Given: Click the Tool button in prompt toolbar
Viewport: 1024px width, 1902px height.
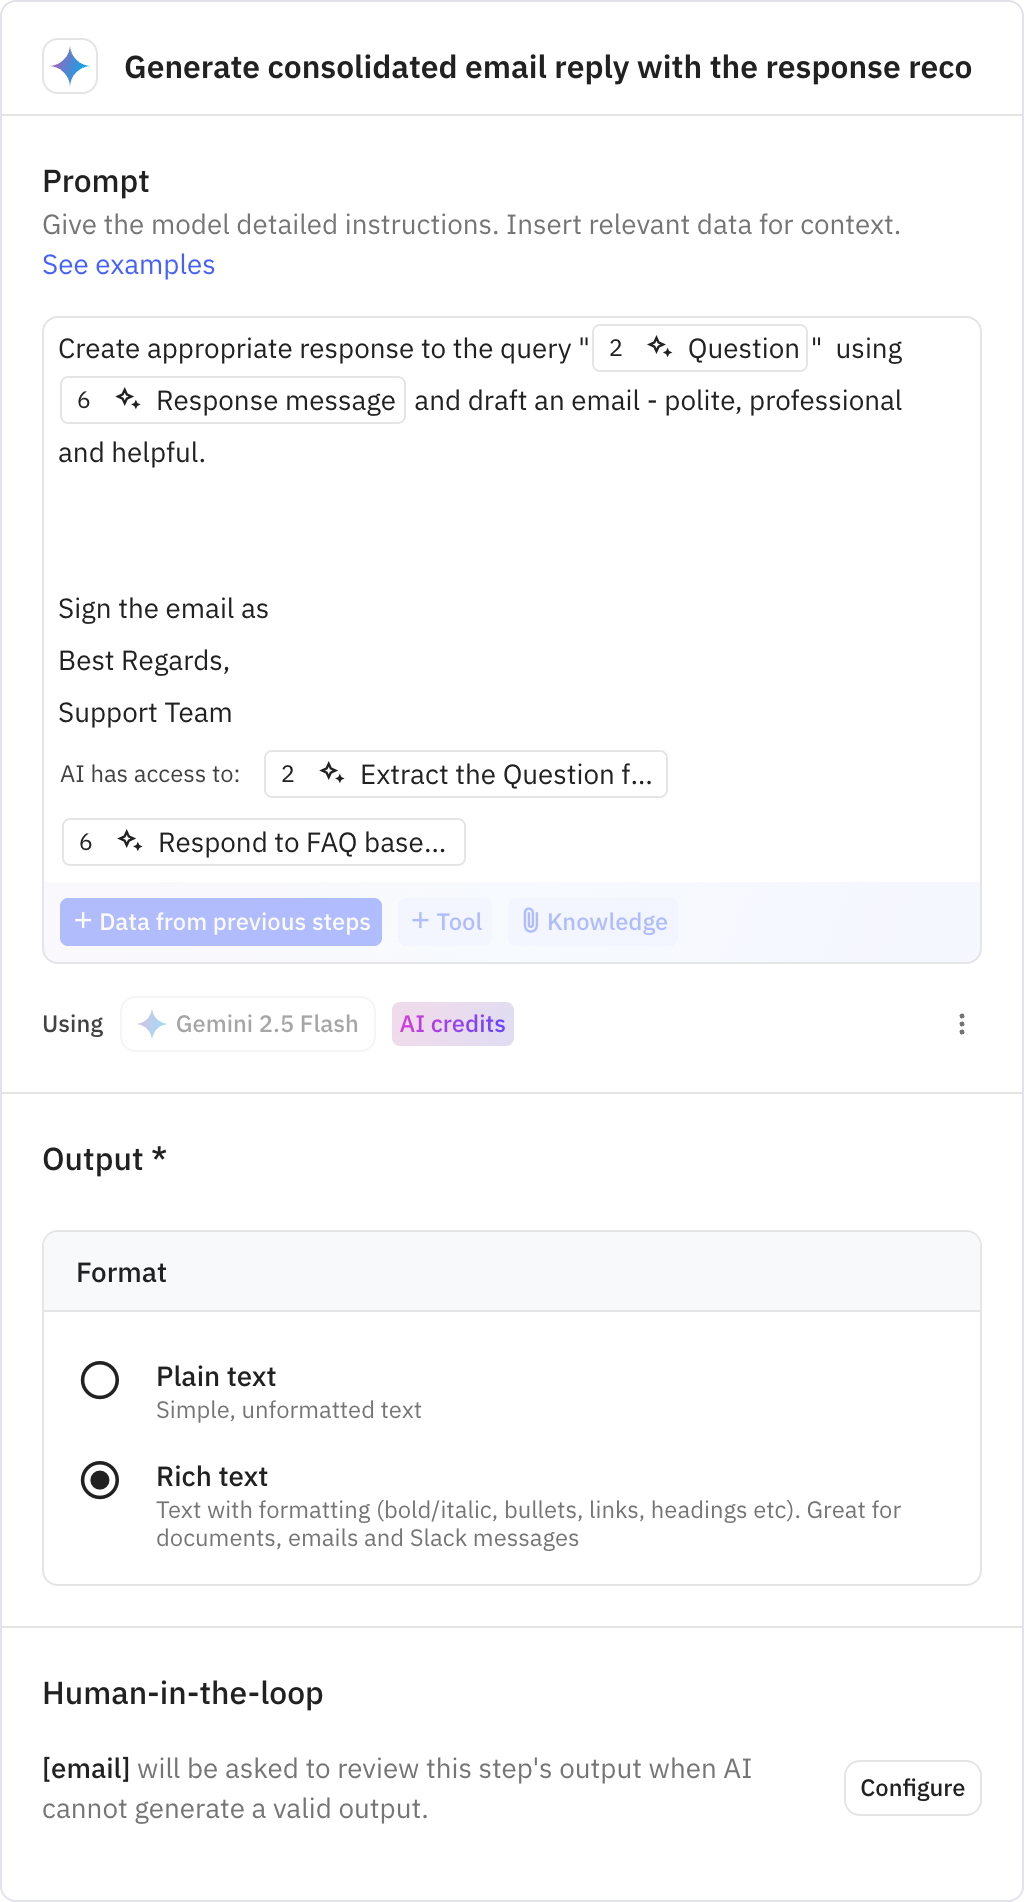Looking at the screenshot, I should (x=446, y=921).
